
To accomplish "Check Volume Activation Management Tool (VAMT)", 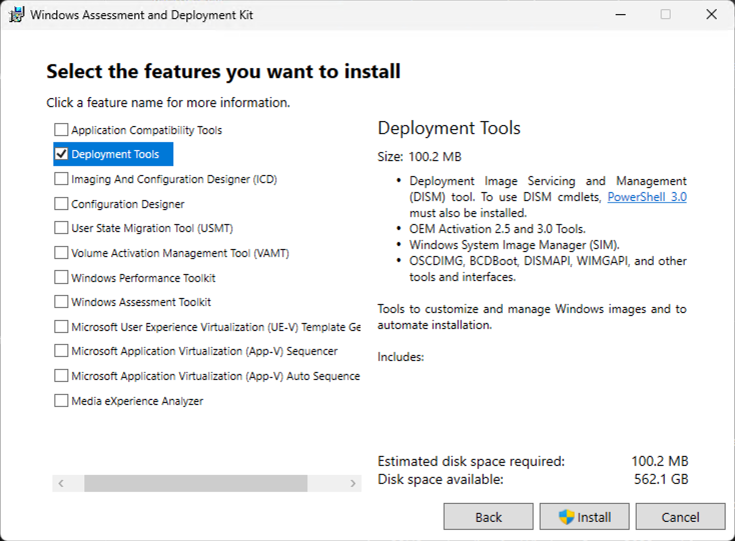I will [61, 253].
